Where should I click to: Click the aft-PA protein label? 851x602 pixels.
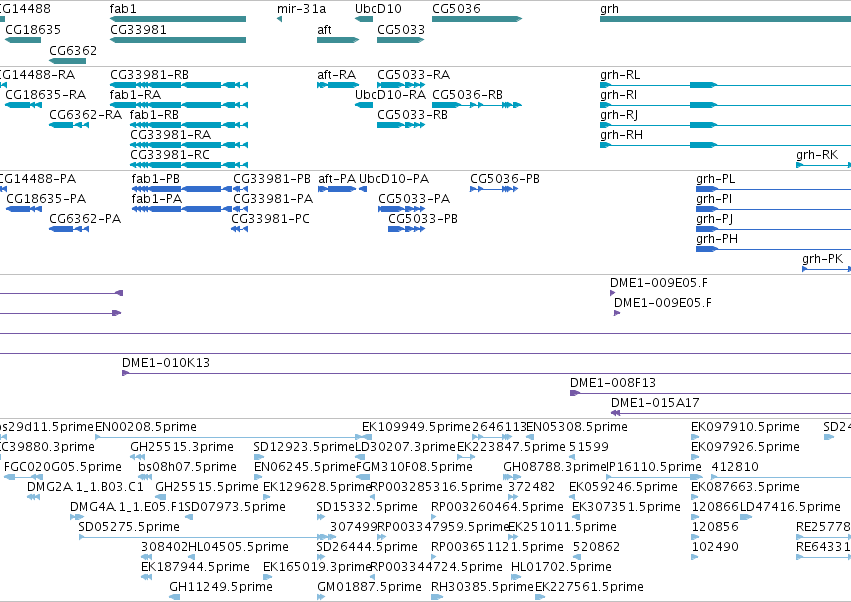337,179
